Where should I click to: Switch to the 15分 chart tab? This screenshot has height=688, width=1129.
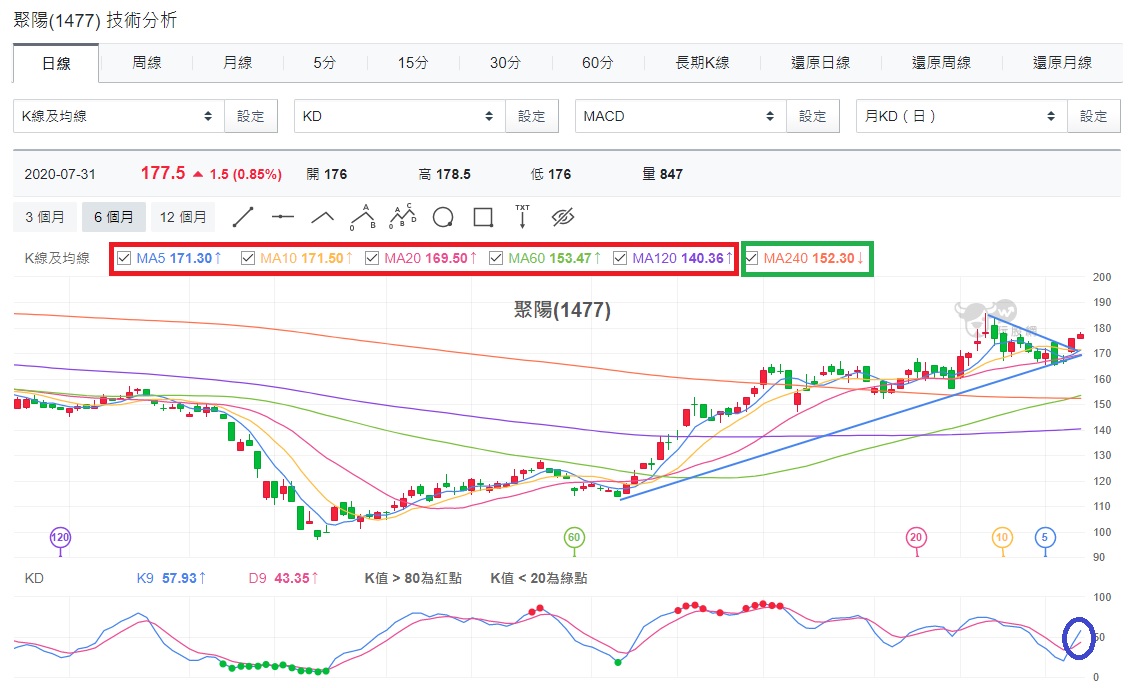tap(413, 63)
